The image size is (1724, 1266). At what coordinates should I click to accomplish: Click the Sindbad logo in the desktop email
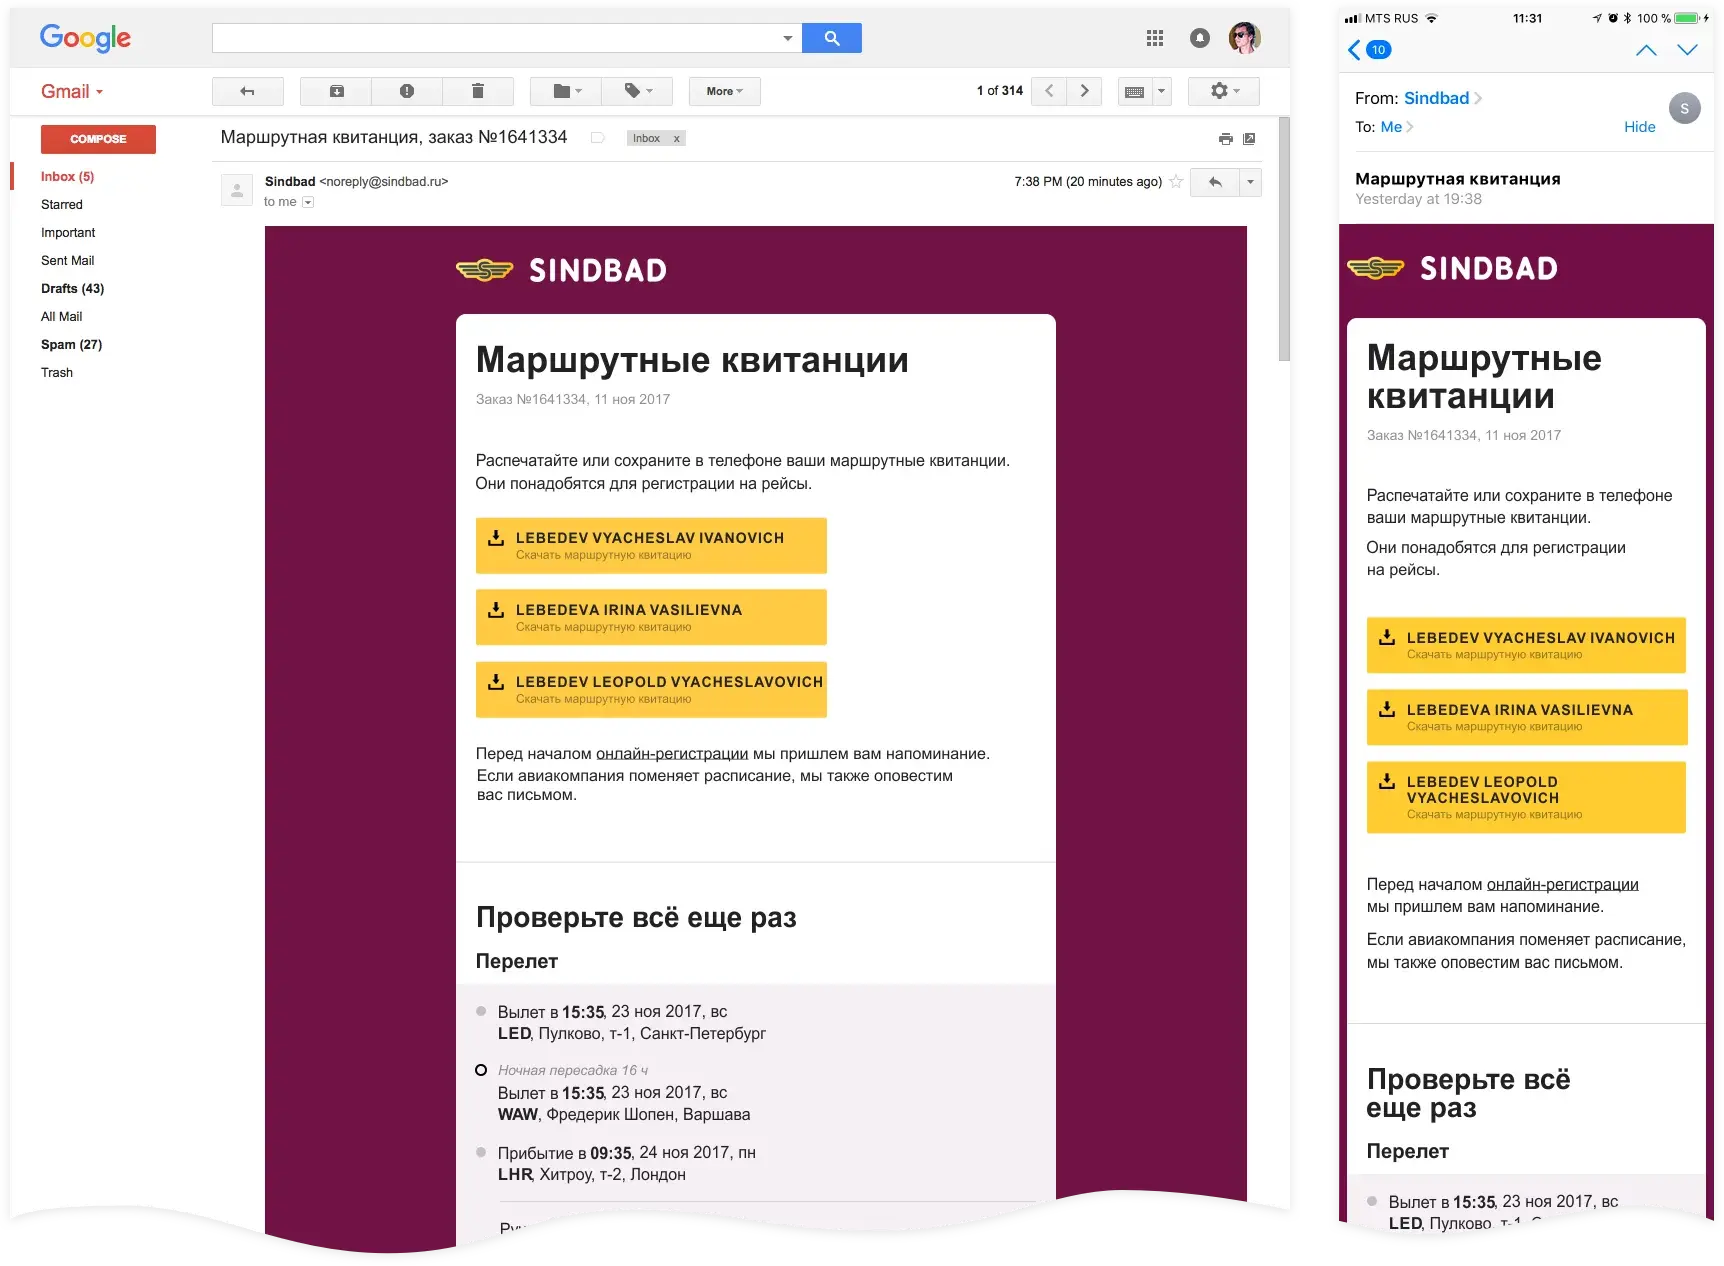(561, 270)
